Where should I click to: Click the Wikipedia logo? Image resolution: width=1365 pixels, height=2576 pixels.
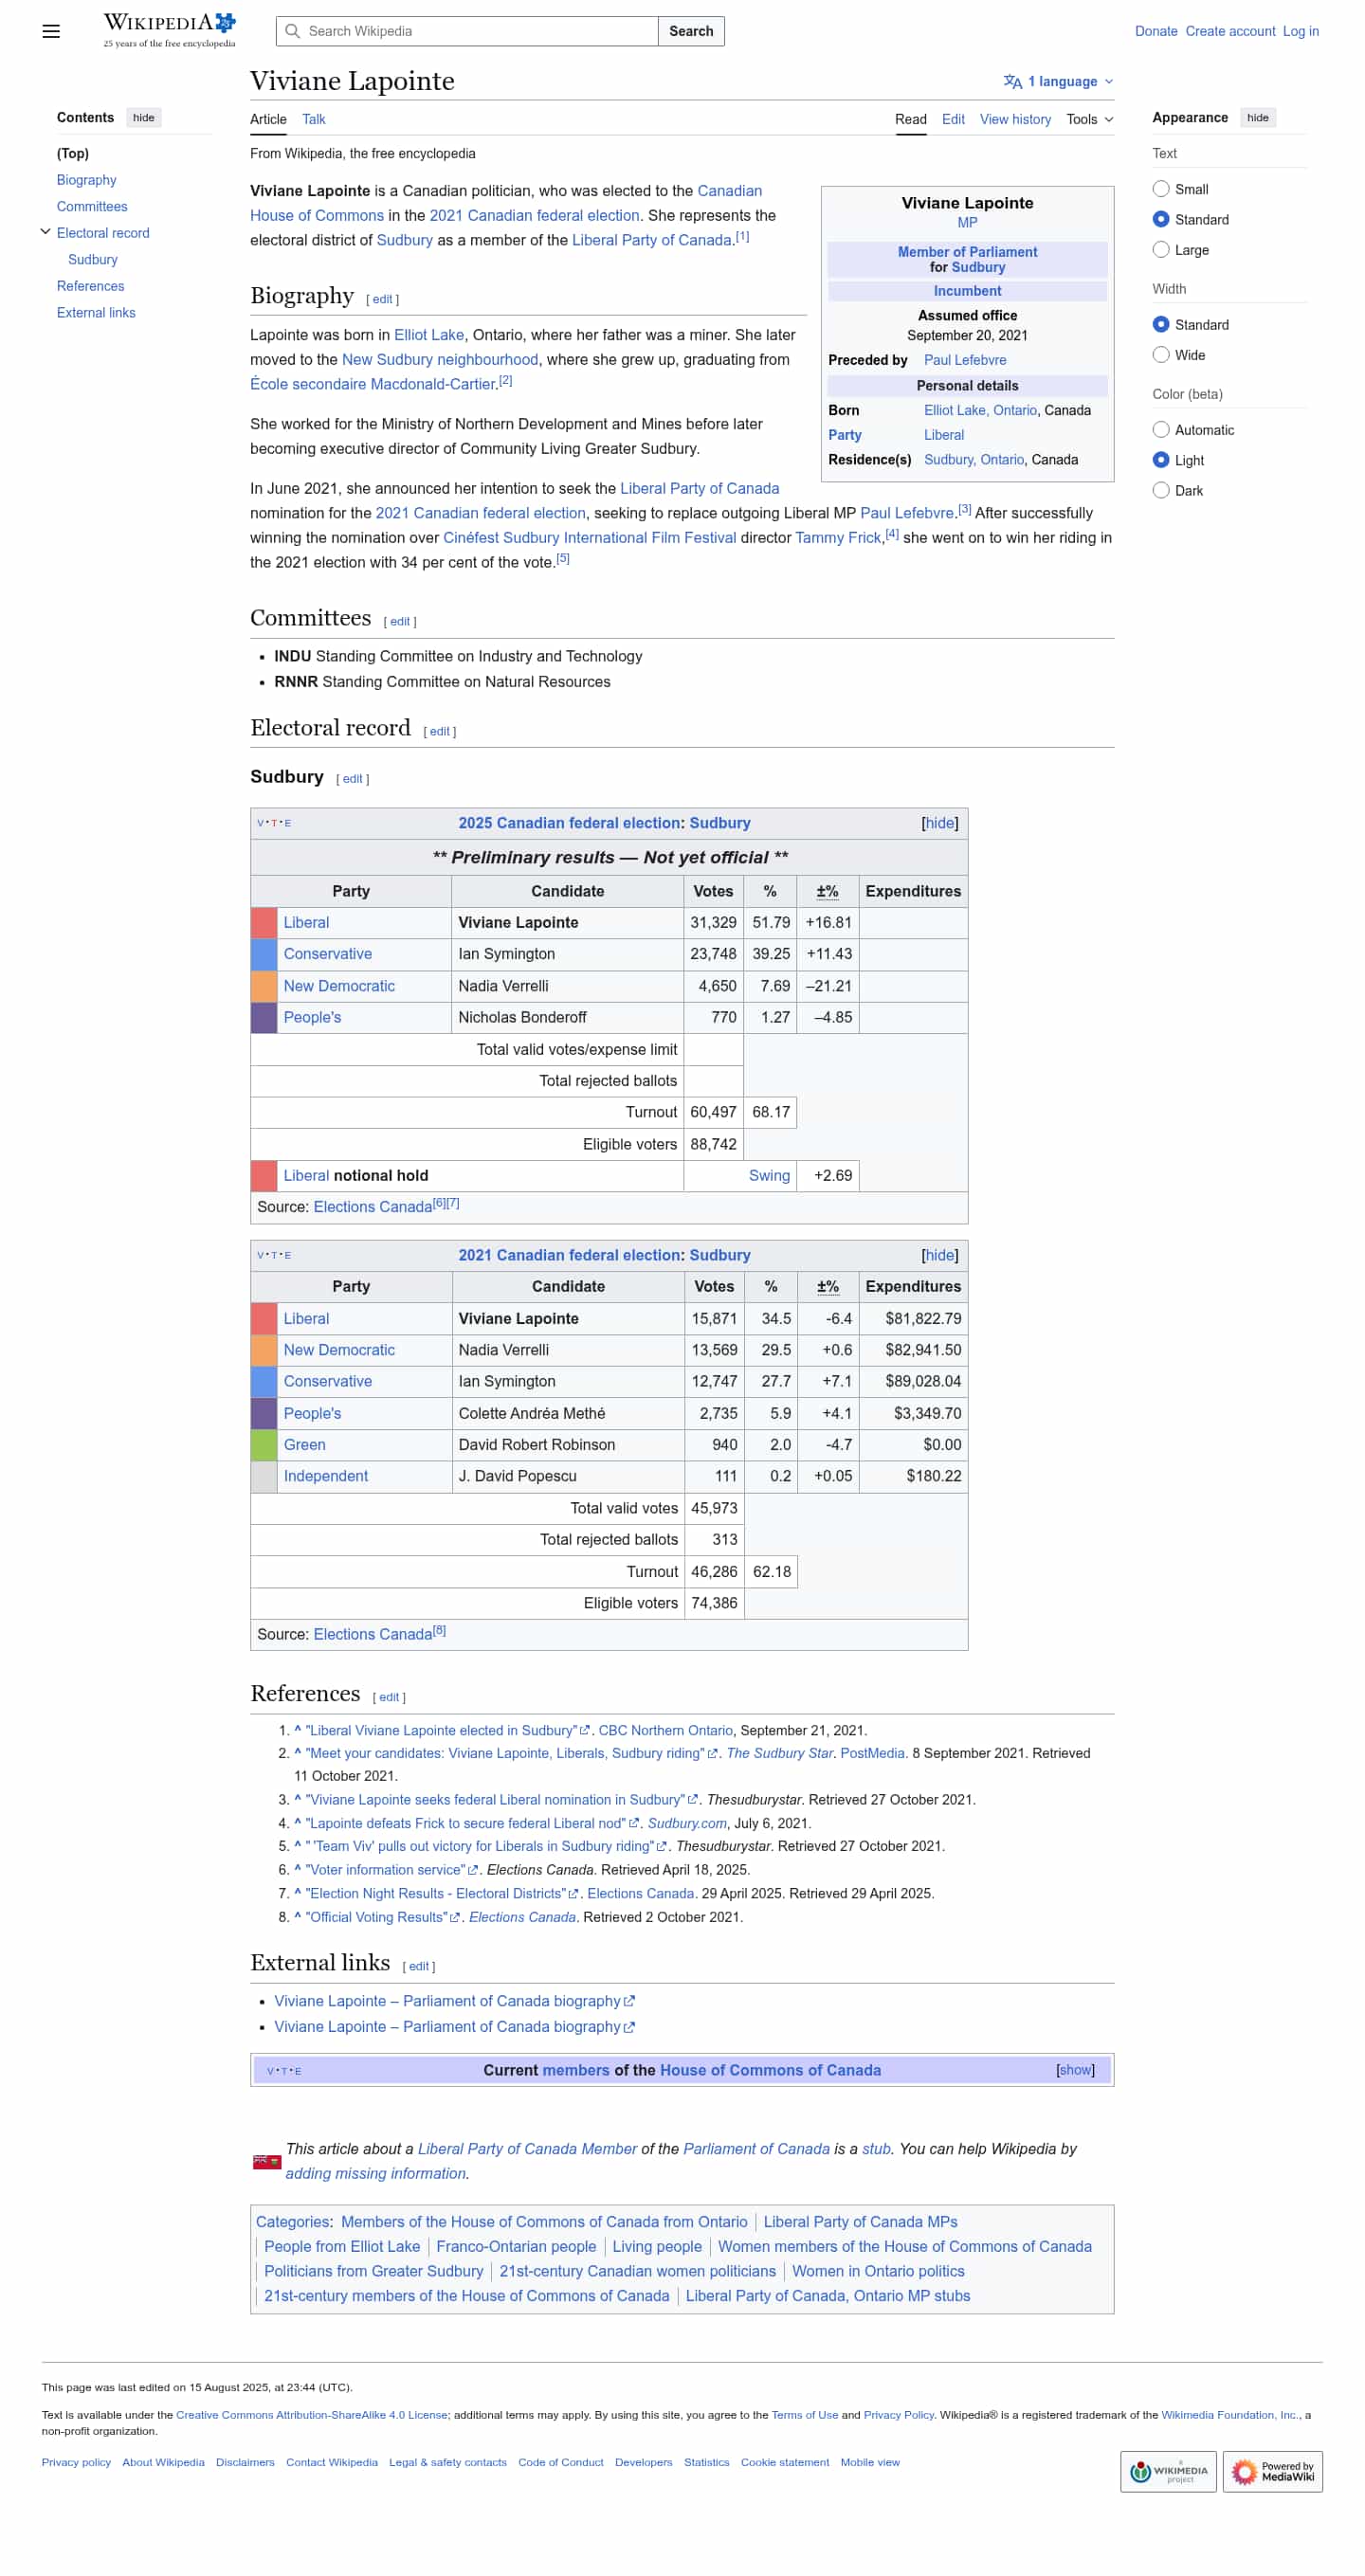169,30
